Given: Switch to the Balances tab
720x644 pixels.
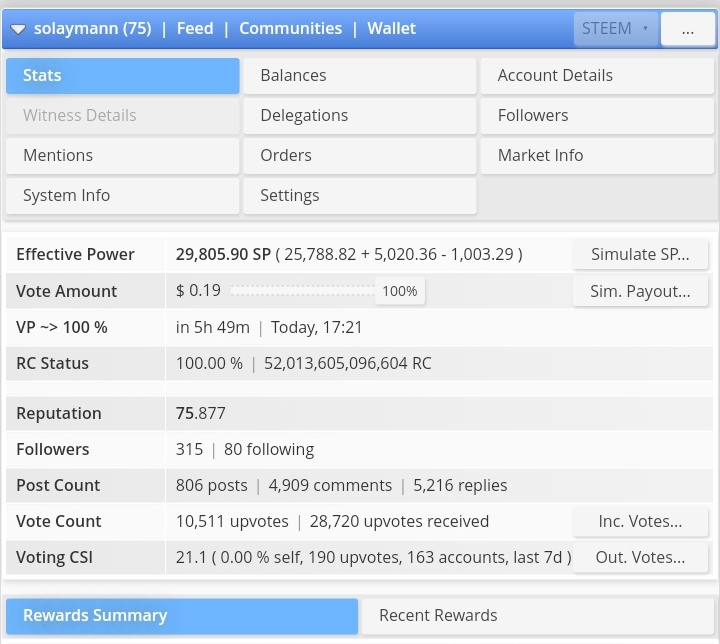Looking at the screenshot, I should (360, 76).
